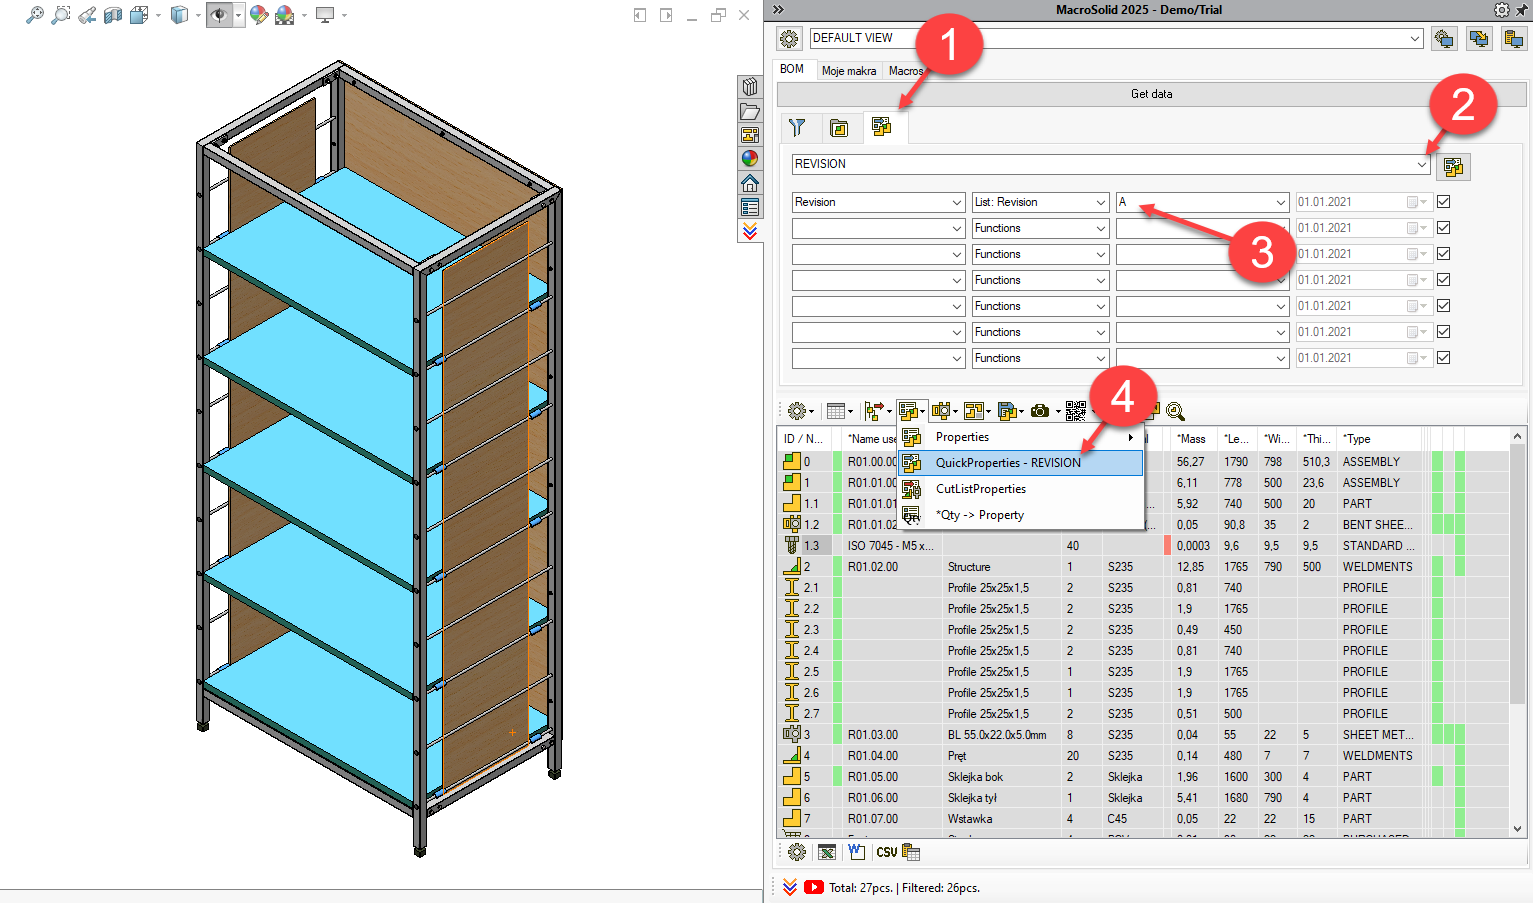Viewport: 1533px width, 903px height.
Task: Switch to the Moje makra tab
Action: pos(849,71)
